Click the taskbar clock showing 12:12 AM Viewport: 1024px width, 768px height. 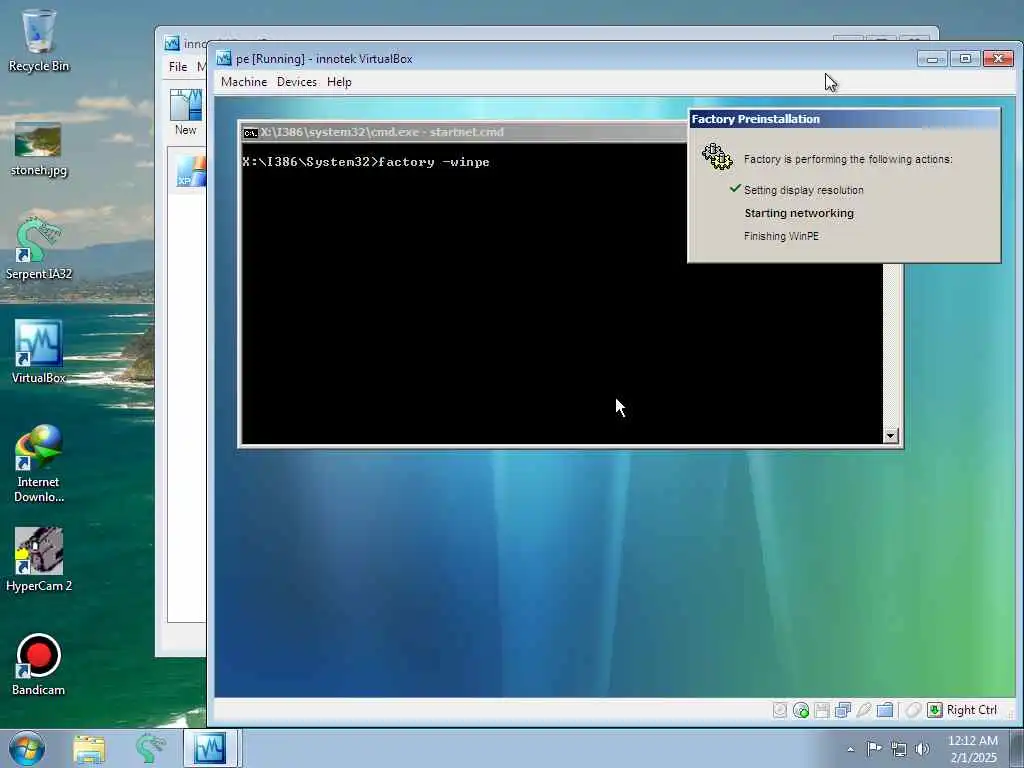[x=972, y=749]
